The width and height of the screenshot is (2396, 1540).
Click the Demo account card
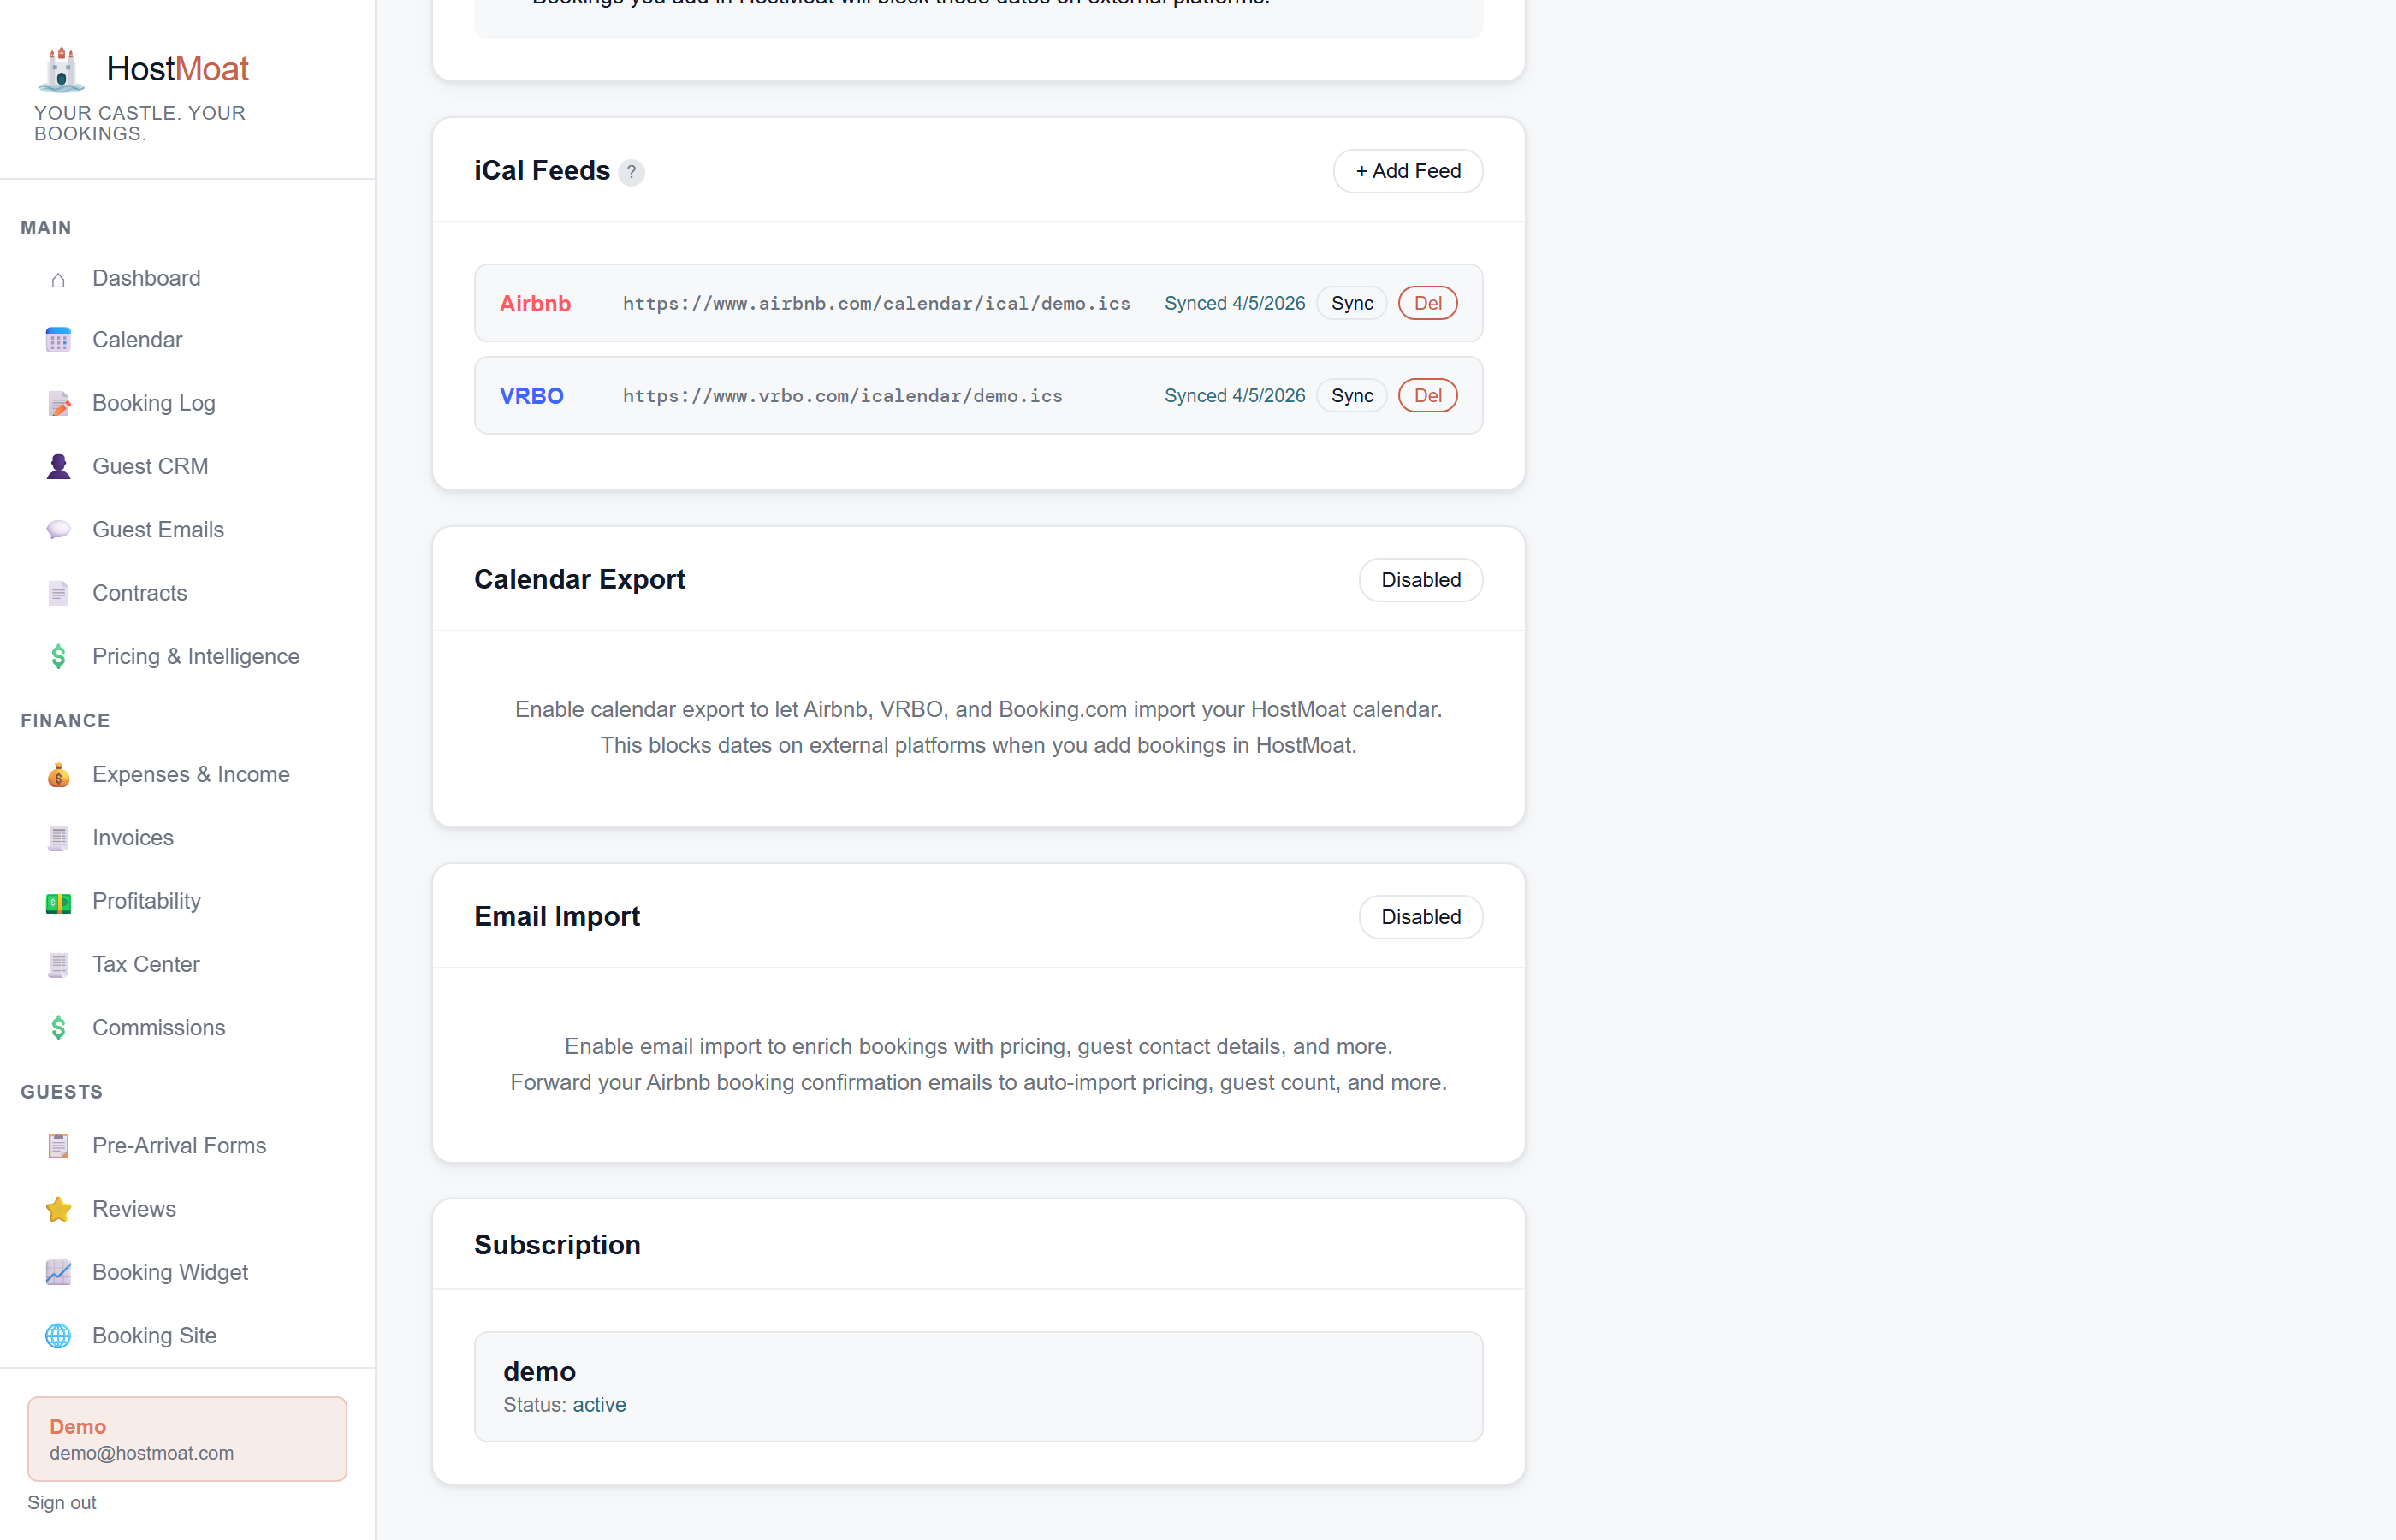point(187,1439)
